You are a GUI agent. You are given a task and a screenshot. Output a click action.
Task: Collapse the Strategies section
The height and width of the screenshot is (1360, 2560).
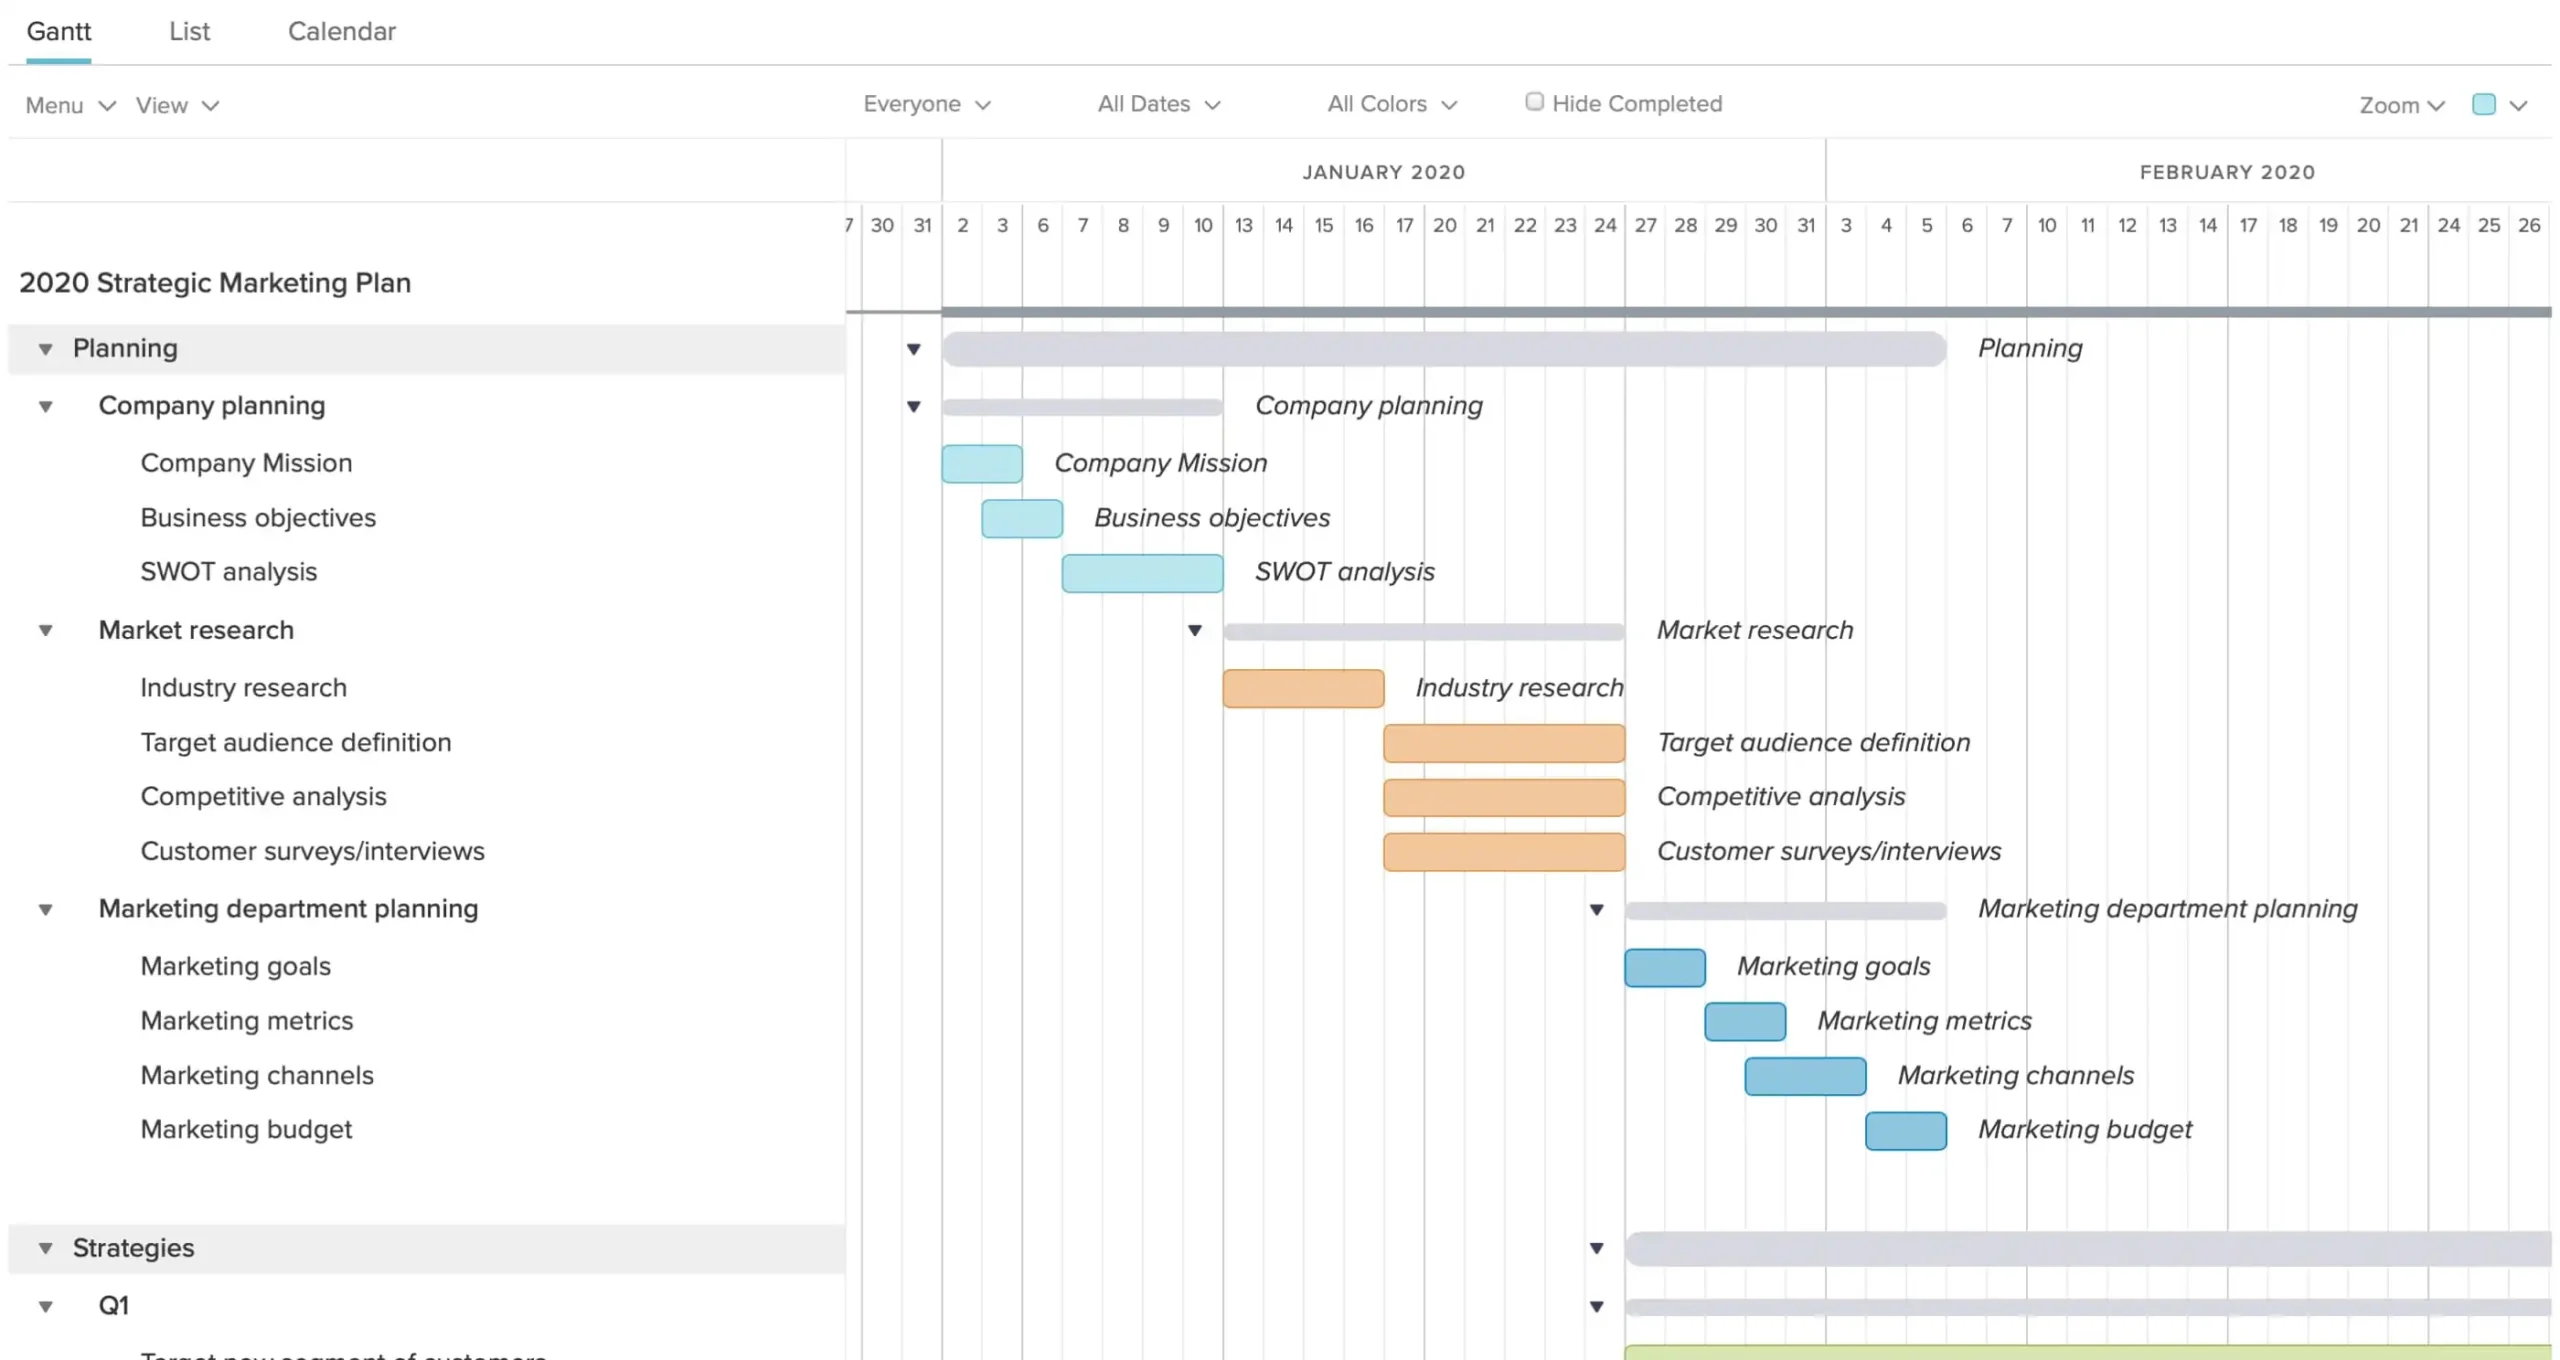click(x=45, y=1247)
